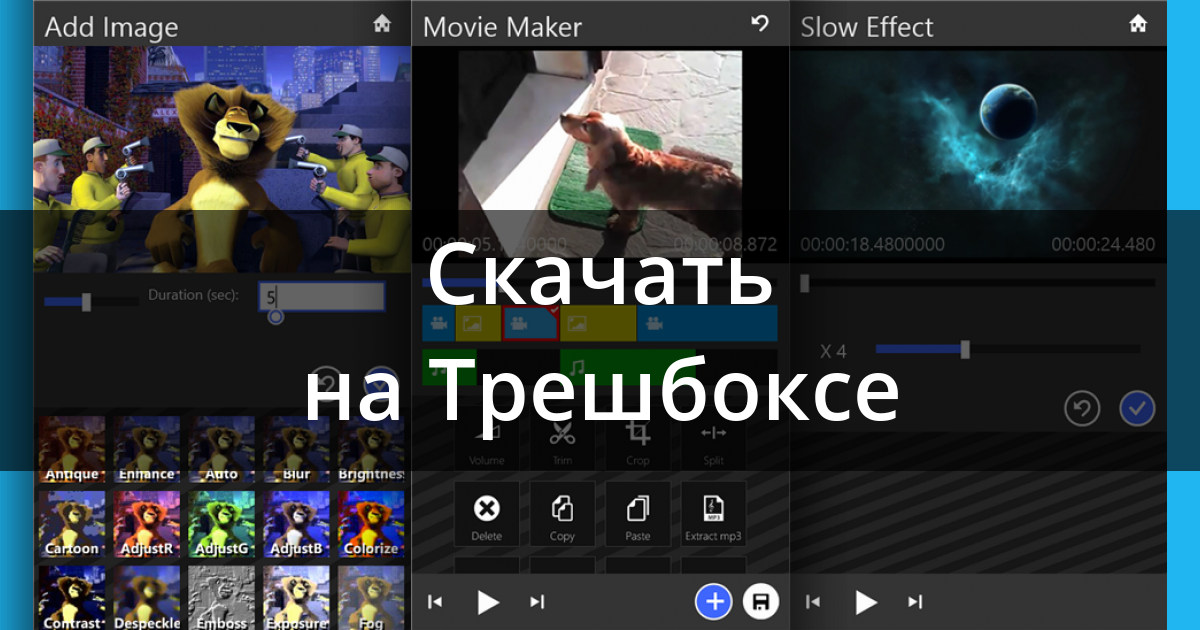Image resolution: width=1200 pixels, height=630 pixels.
Task: Click the save floppy-disk button
Action: [x=760, y=601]
